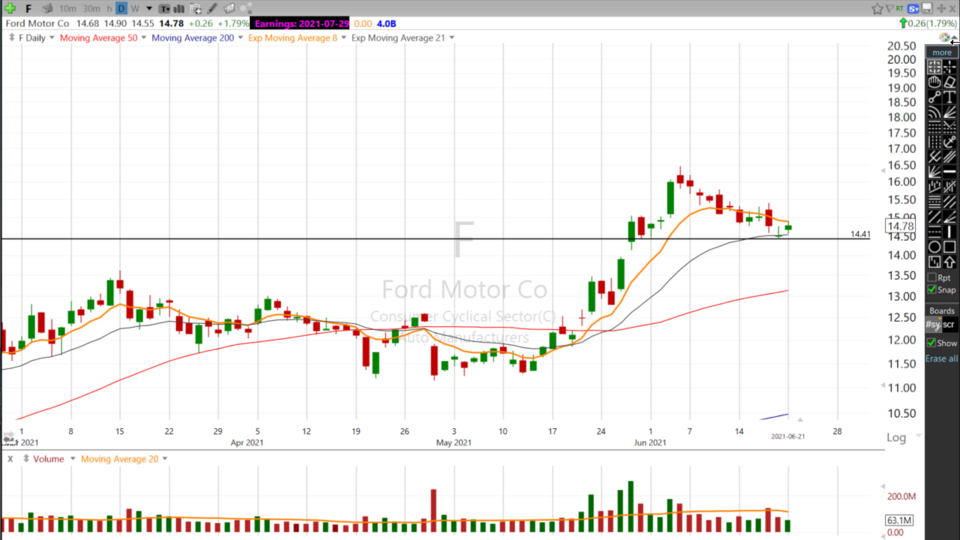
Task: Toggle the flag marker icon
Action: pos(889,9)
